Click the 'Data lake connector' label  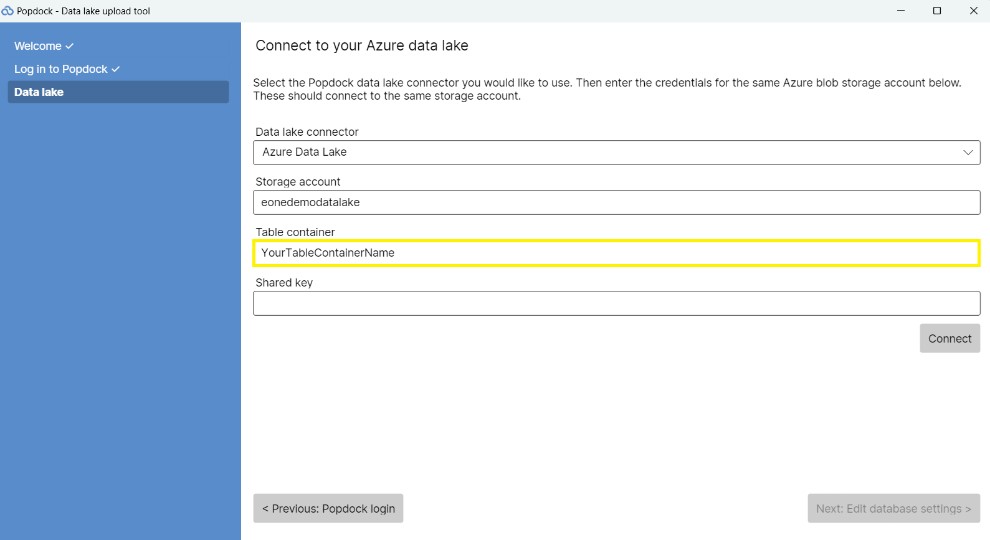[x=307, y=132]
